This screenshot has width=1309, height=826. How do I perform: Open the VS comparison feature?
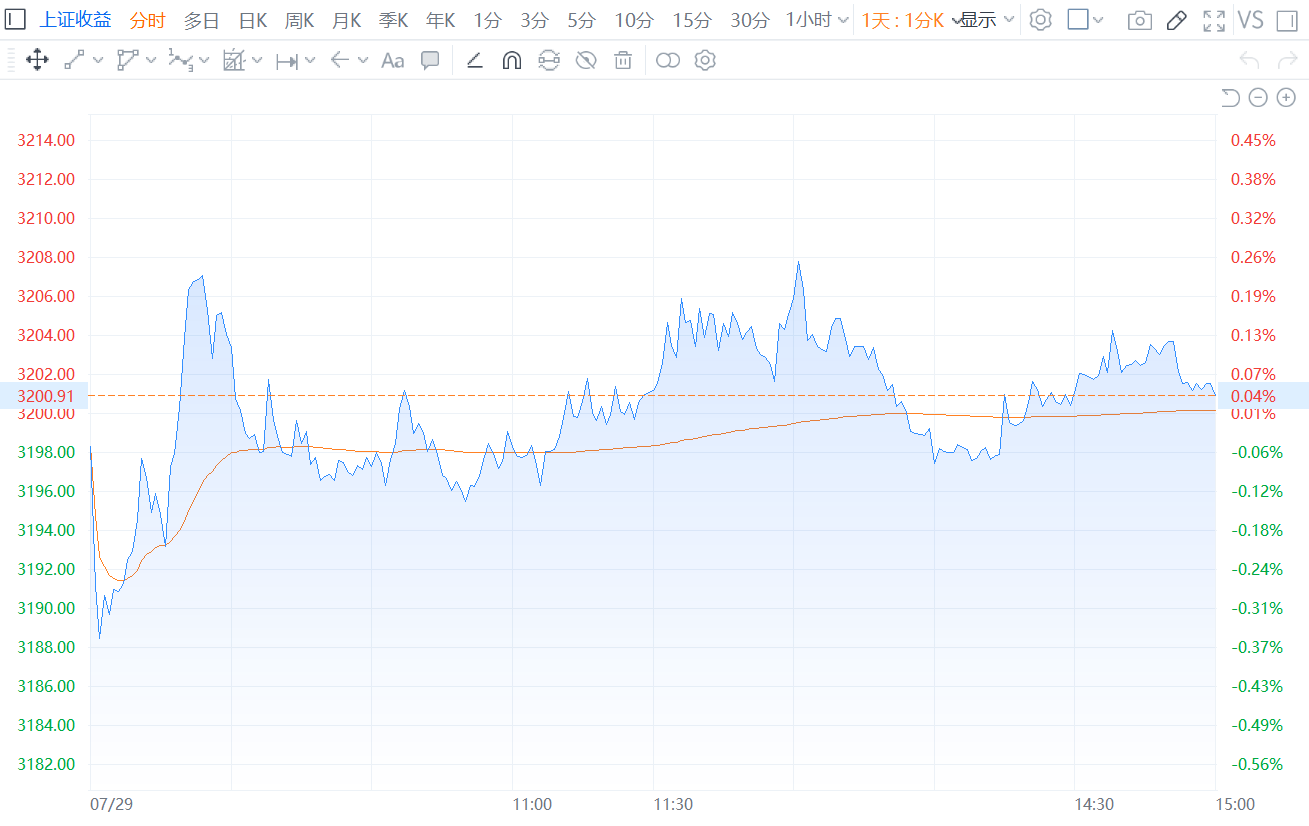[1251, 20]
